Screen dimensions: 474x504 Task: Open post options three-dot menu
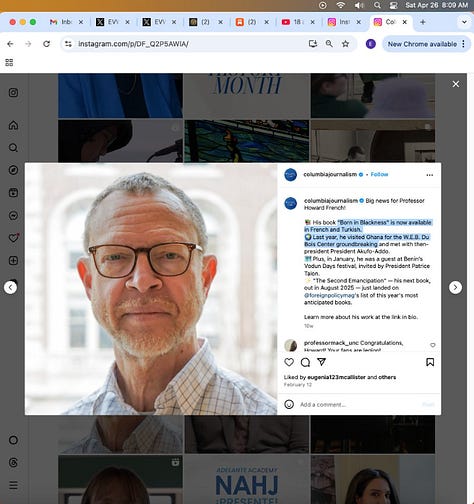coord(430,175)
